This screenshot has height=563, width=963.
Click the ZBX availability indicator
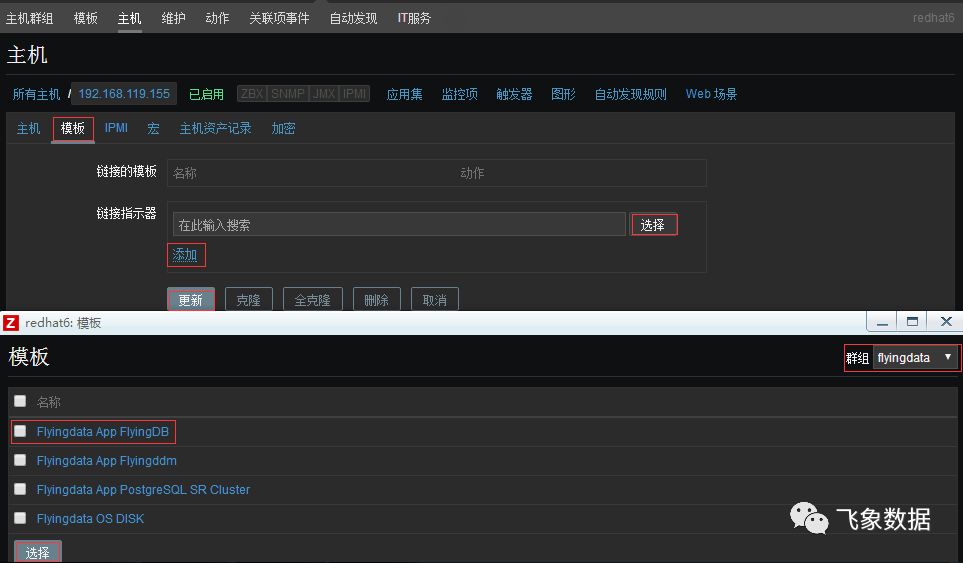tap(252, 94)
